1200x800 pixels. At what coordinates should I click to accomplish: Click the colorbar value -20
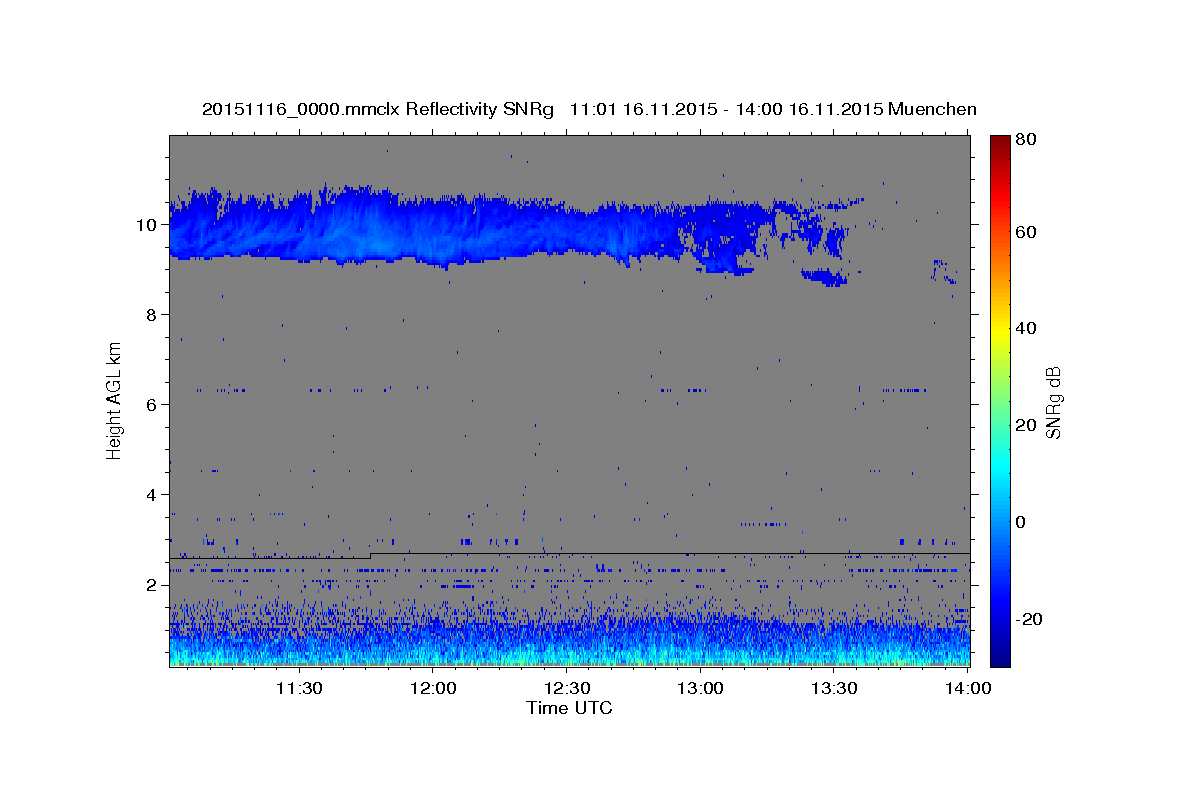pyautogui.click(x=1028, y=618)
